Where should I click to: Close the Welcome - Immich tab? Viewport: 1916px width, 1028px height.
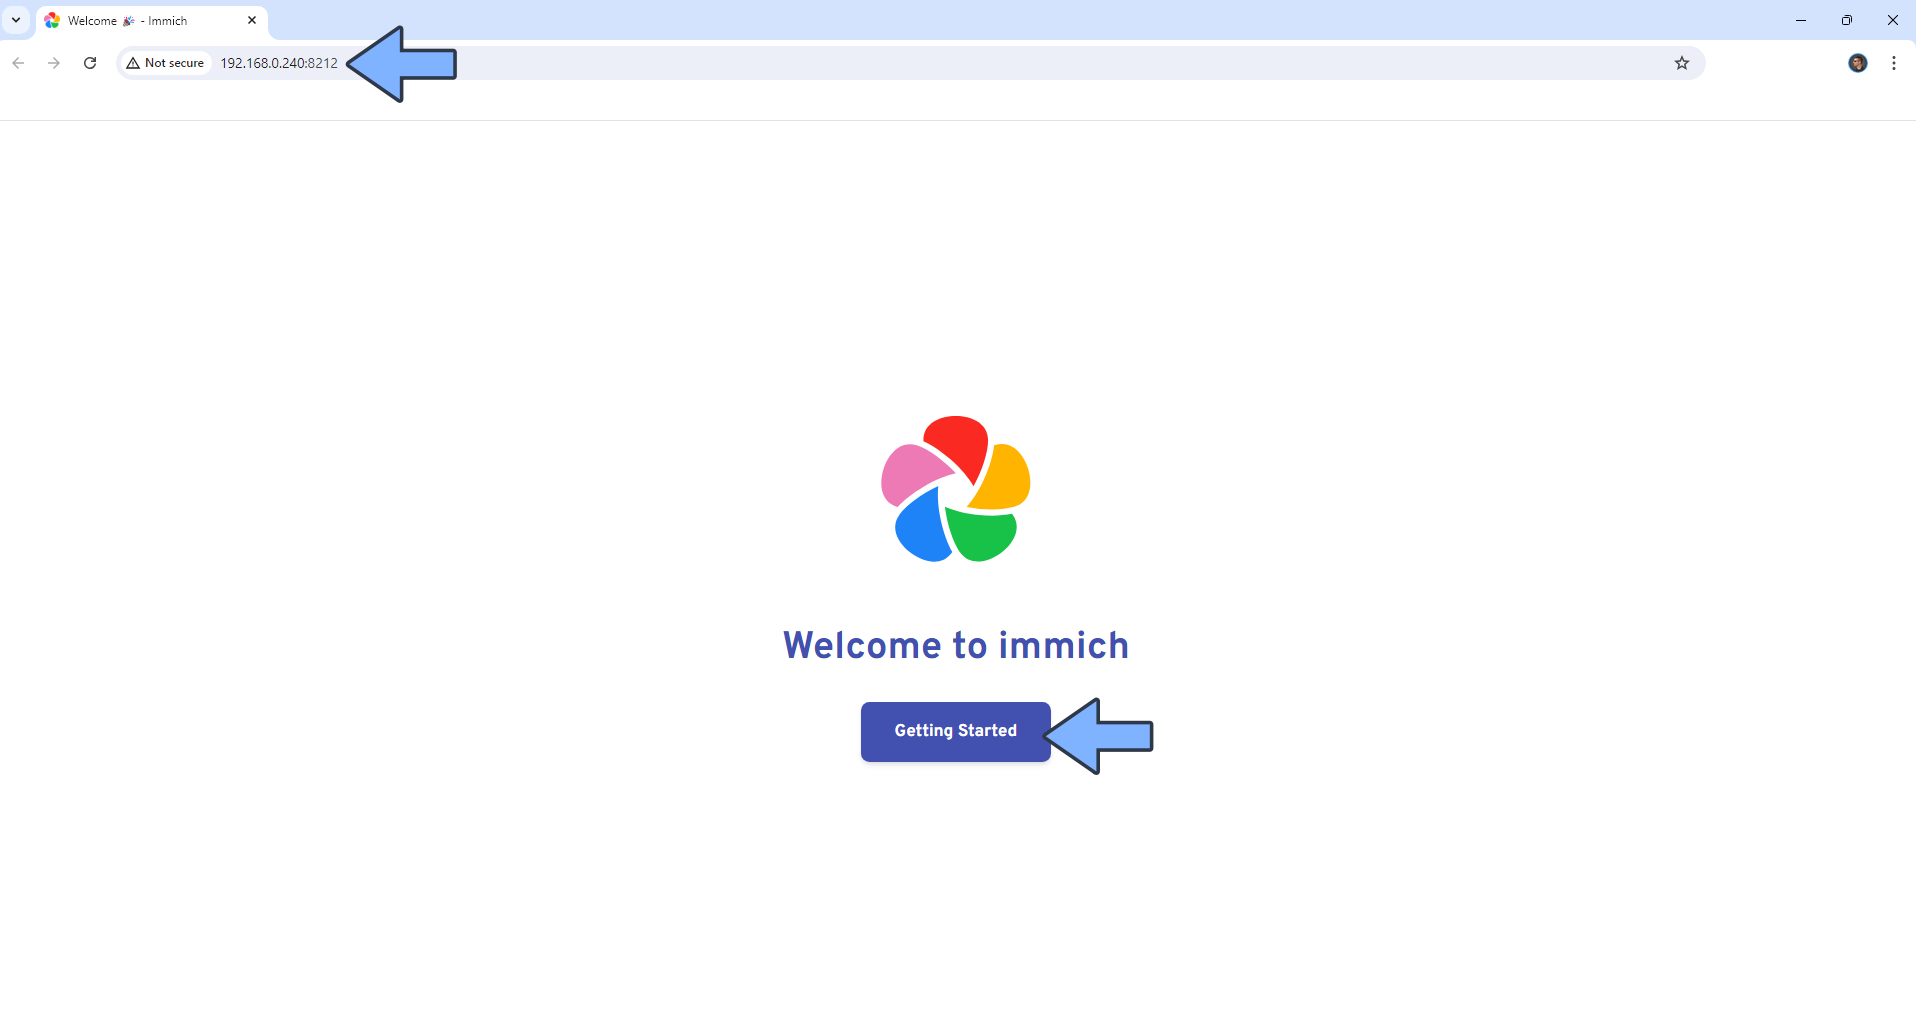coord(252,20)
